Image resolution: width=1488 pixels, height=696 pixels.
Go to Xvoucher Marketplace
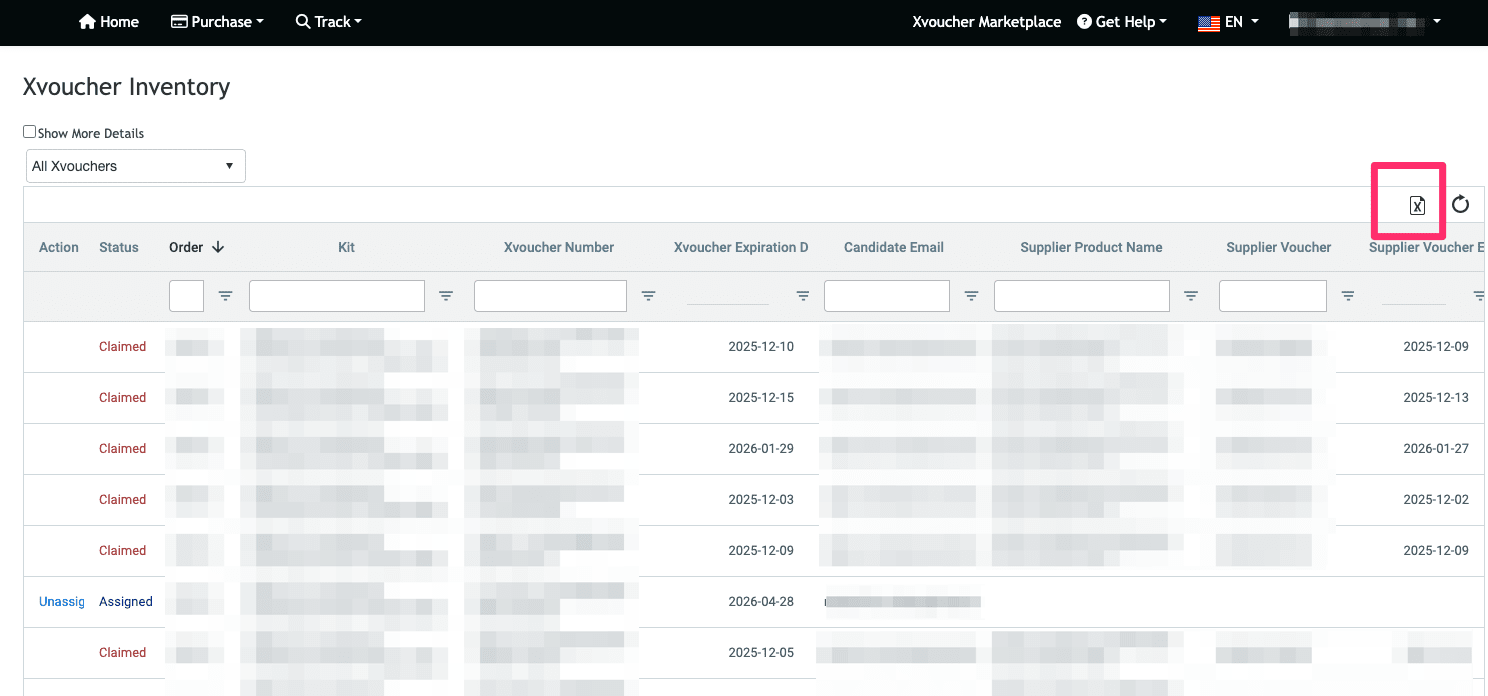click(986, 21)
